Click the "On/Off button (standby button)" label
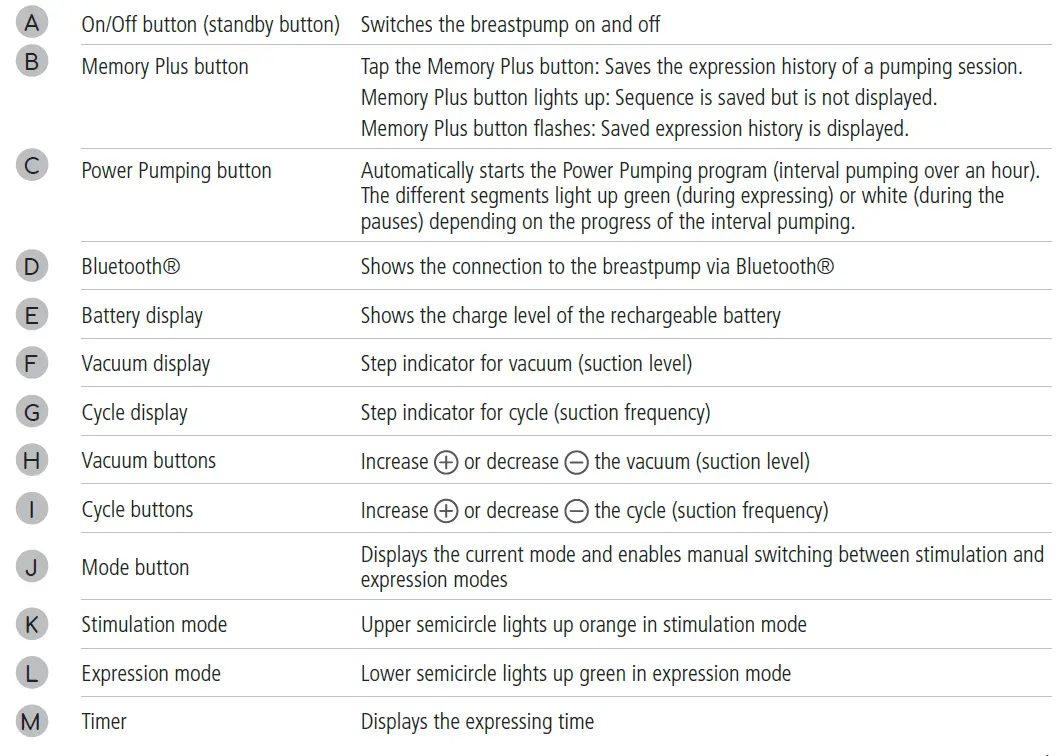Image resolution: width=1062 pixels, height=756 pixels. [x=210, y=24]
